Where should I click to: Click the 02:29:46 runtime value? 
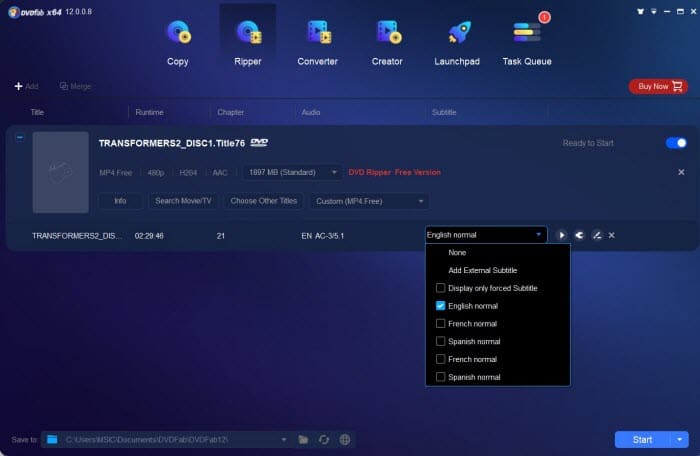(x=149, y=236)
